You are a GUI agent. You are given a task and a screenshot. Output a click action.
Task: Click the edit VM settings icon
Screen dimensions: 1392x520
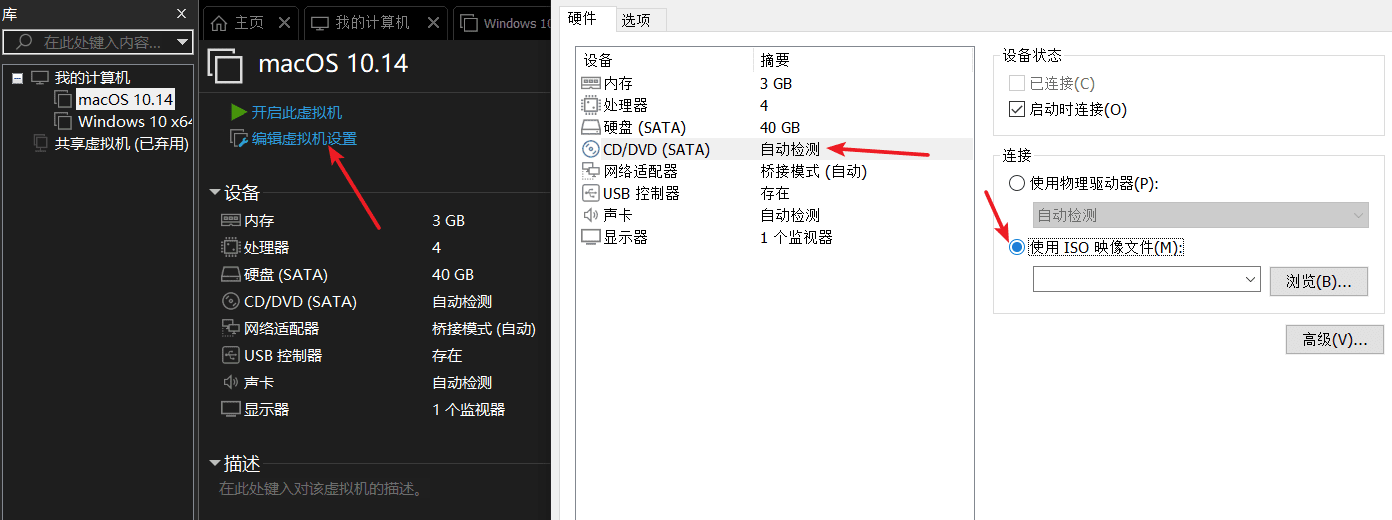click(x=238, y=139)
